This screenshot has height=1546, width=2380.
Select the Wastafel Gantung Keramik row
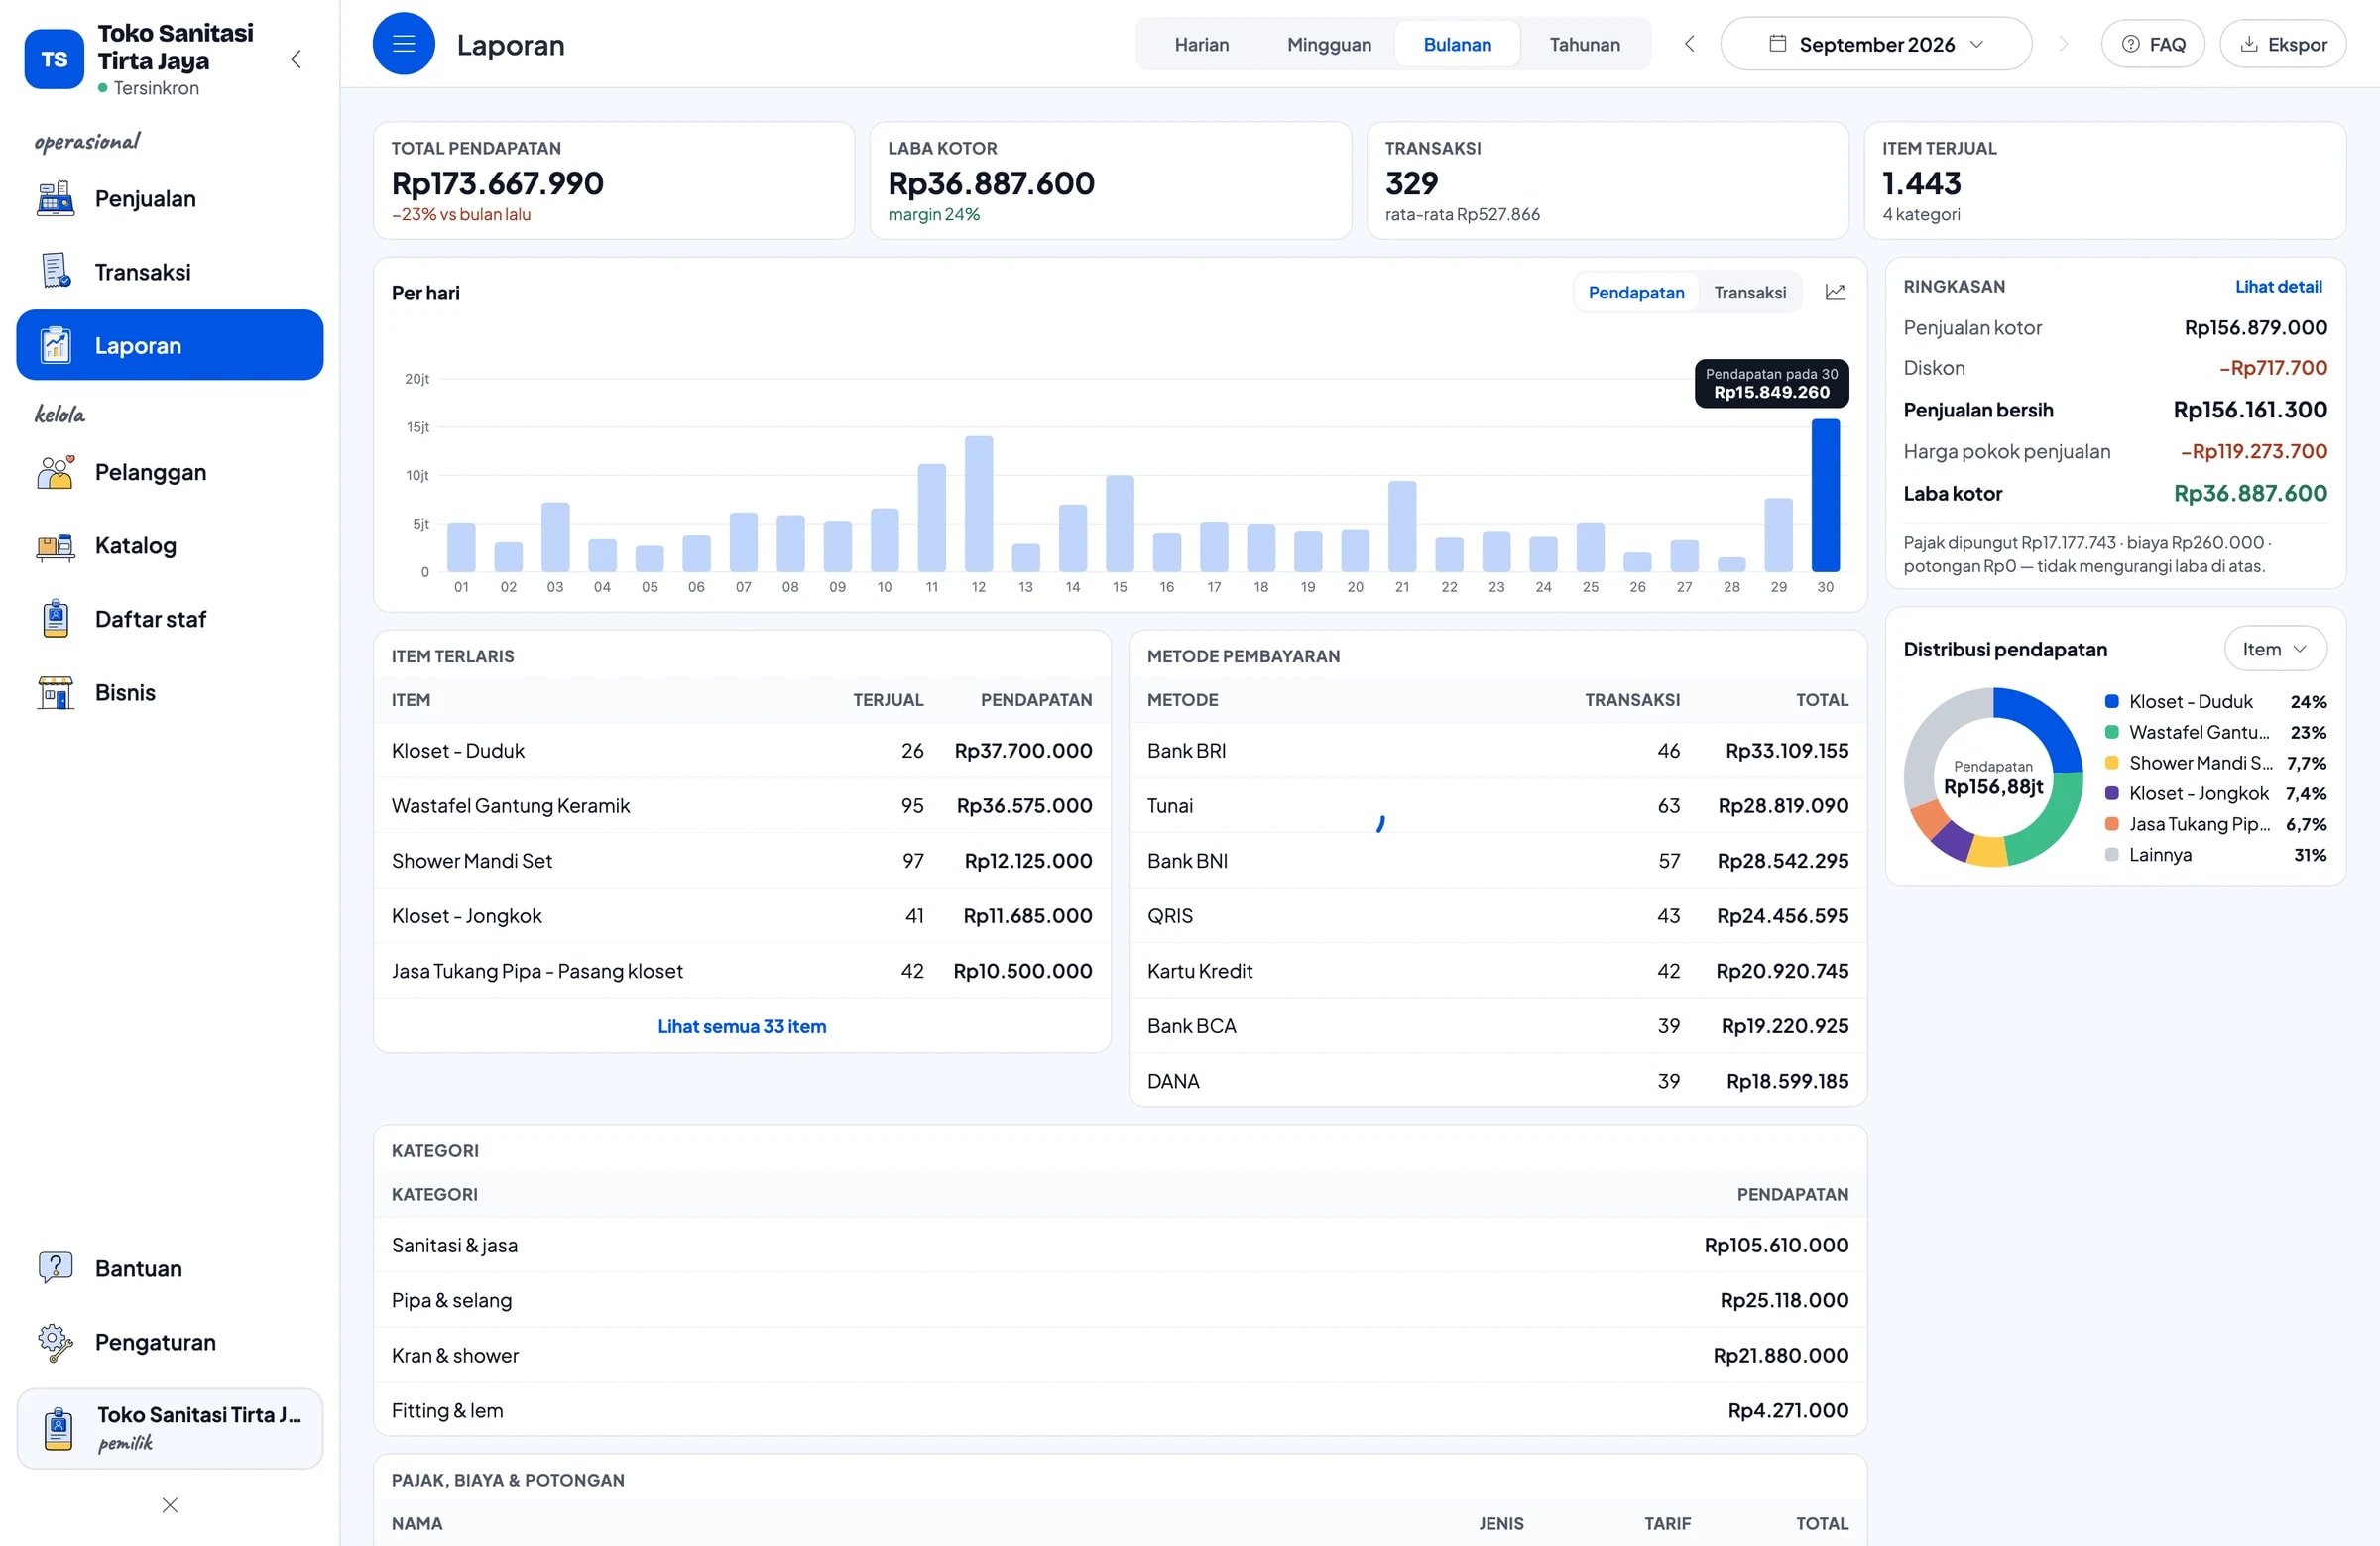(x=742, y=805)
